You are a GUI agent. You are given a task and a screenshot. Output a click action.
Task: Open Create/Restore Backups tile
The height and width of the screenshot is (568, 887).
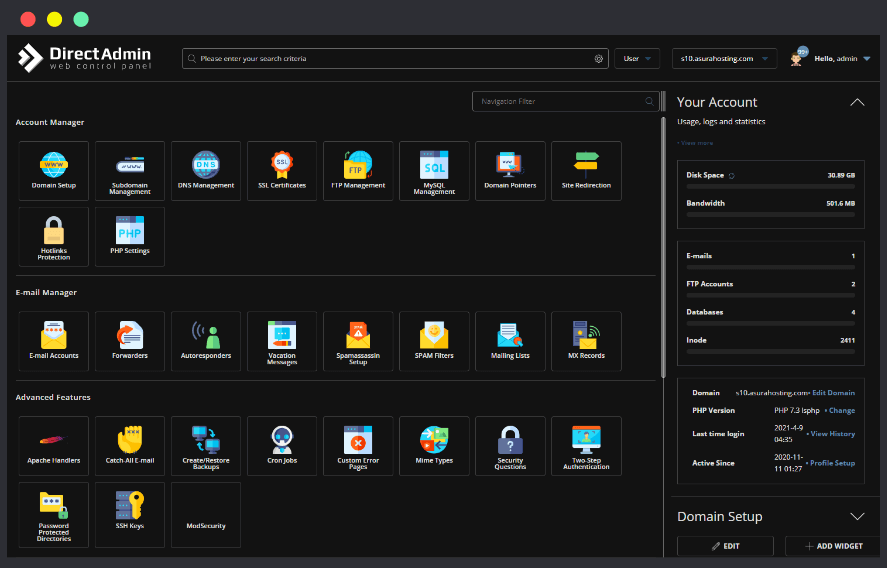(206, 446)
